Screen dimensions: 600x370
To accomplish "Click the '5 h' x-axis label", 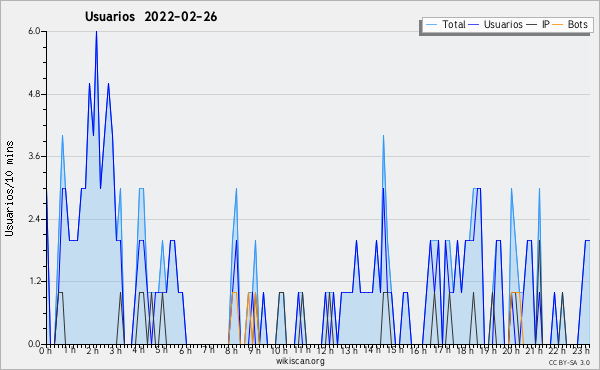I will point(161,350).
